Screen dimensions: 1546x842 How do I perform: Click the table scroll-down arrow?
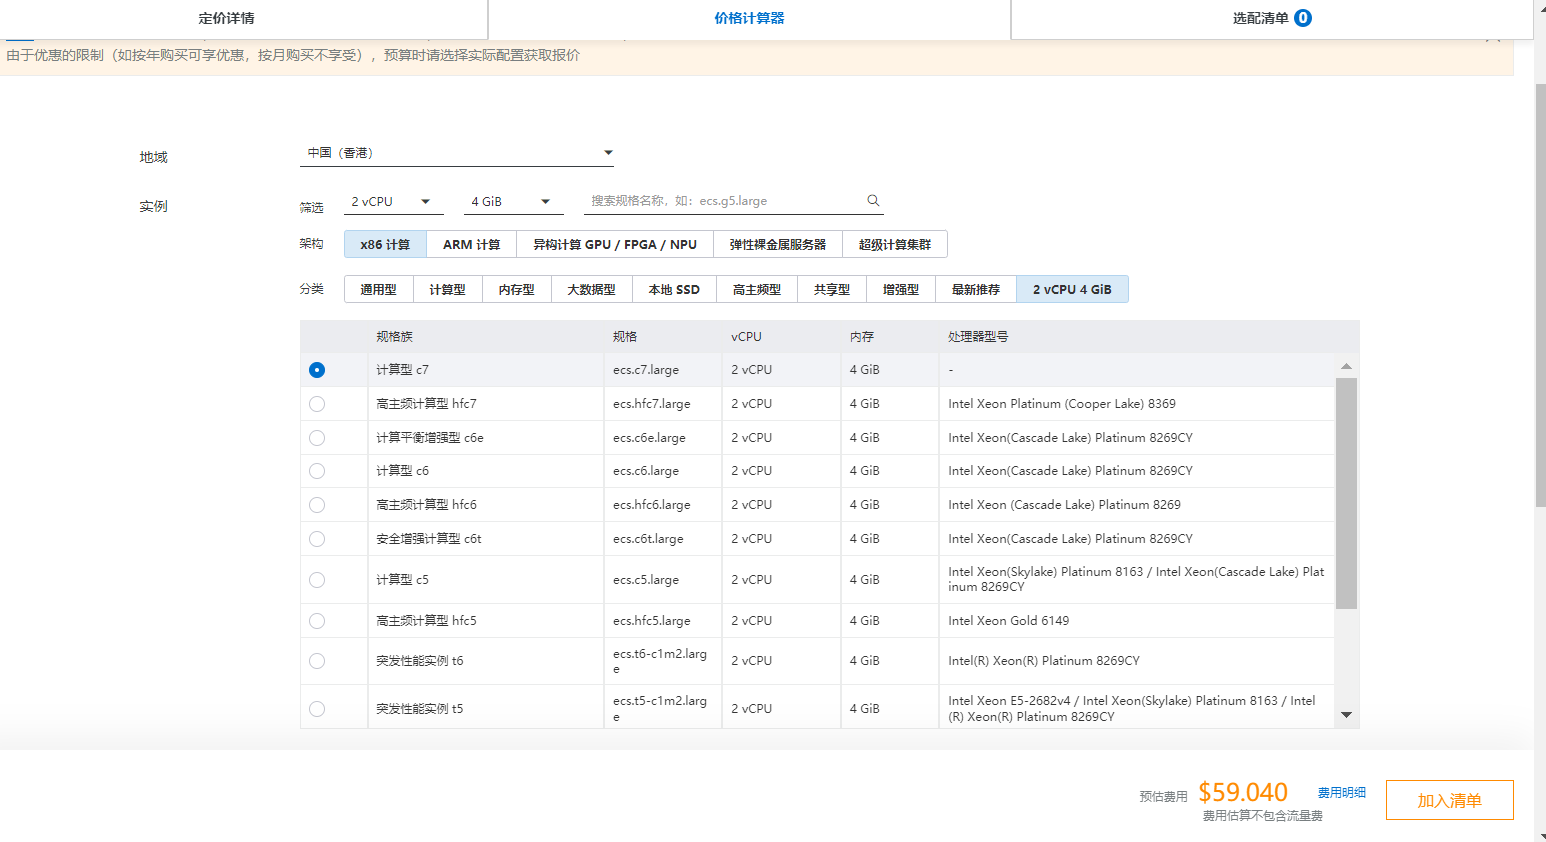tap(1347, 715)
